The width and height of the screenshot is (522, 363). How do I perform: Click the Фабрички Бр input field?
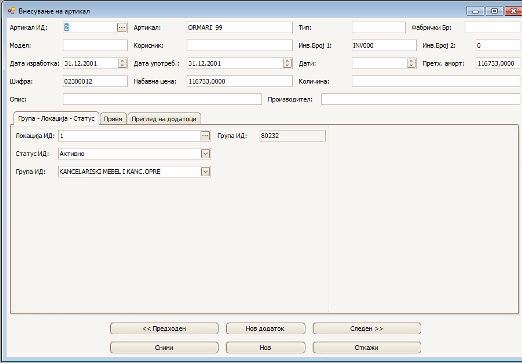pos(493,27)
